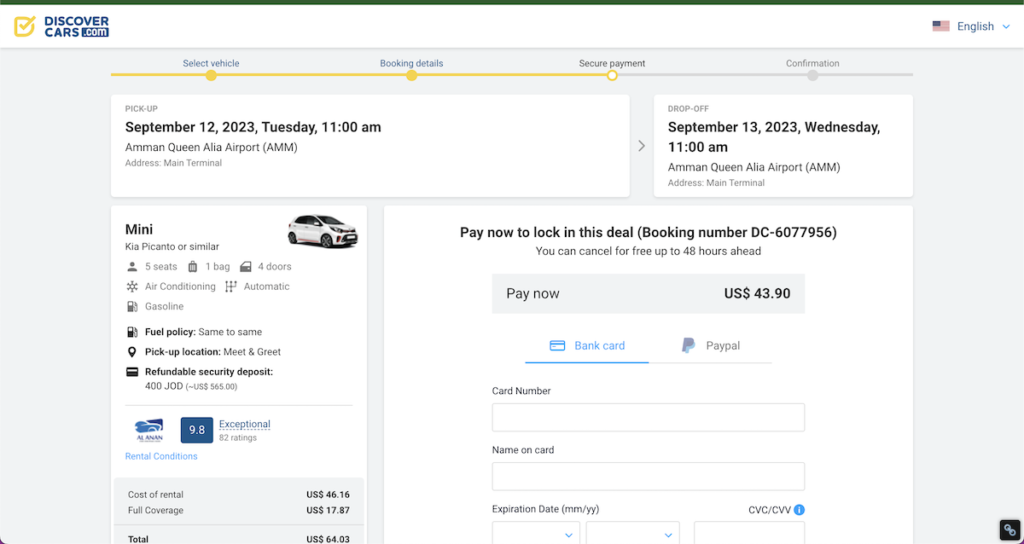Click the car doors icon
Screen dimensions: 1024x544
coord(246,266)
